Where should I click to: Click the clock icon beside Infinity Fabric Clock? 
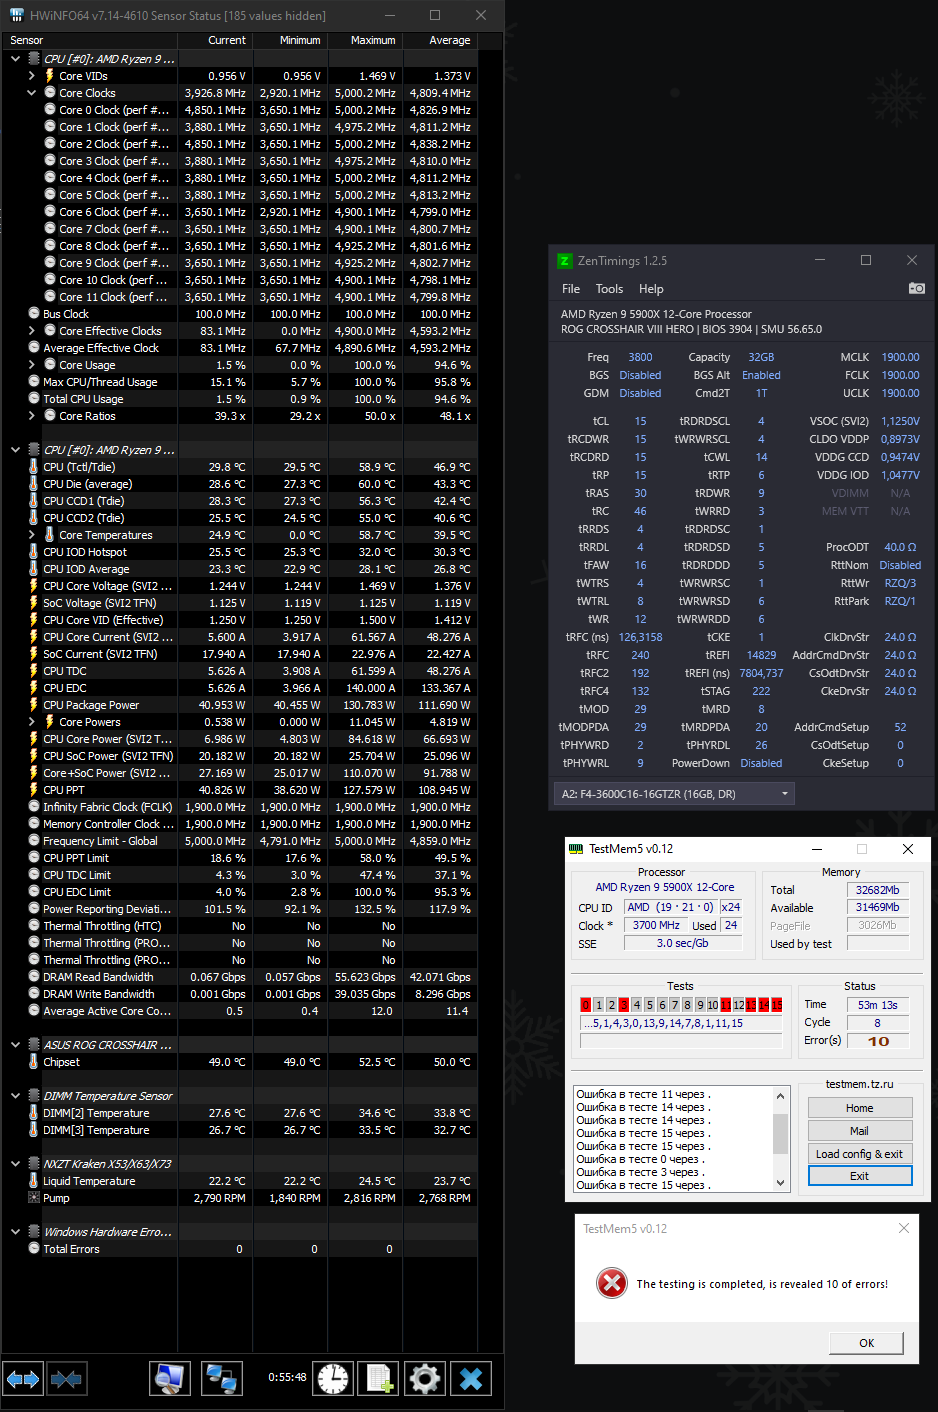click(34, 807)
